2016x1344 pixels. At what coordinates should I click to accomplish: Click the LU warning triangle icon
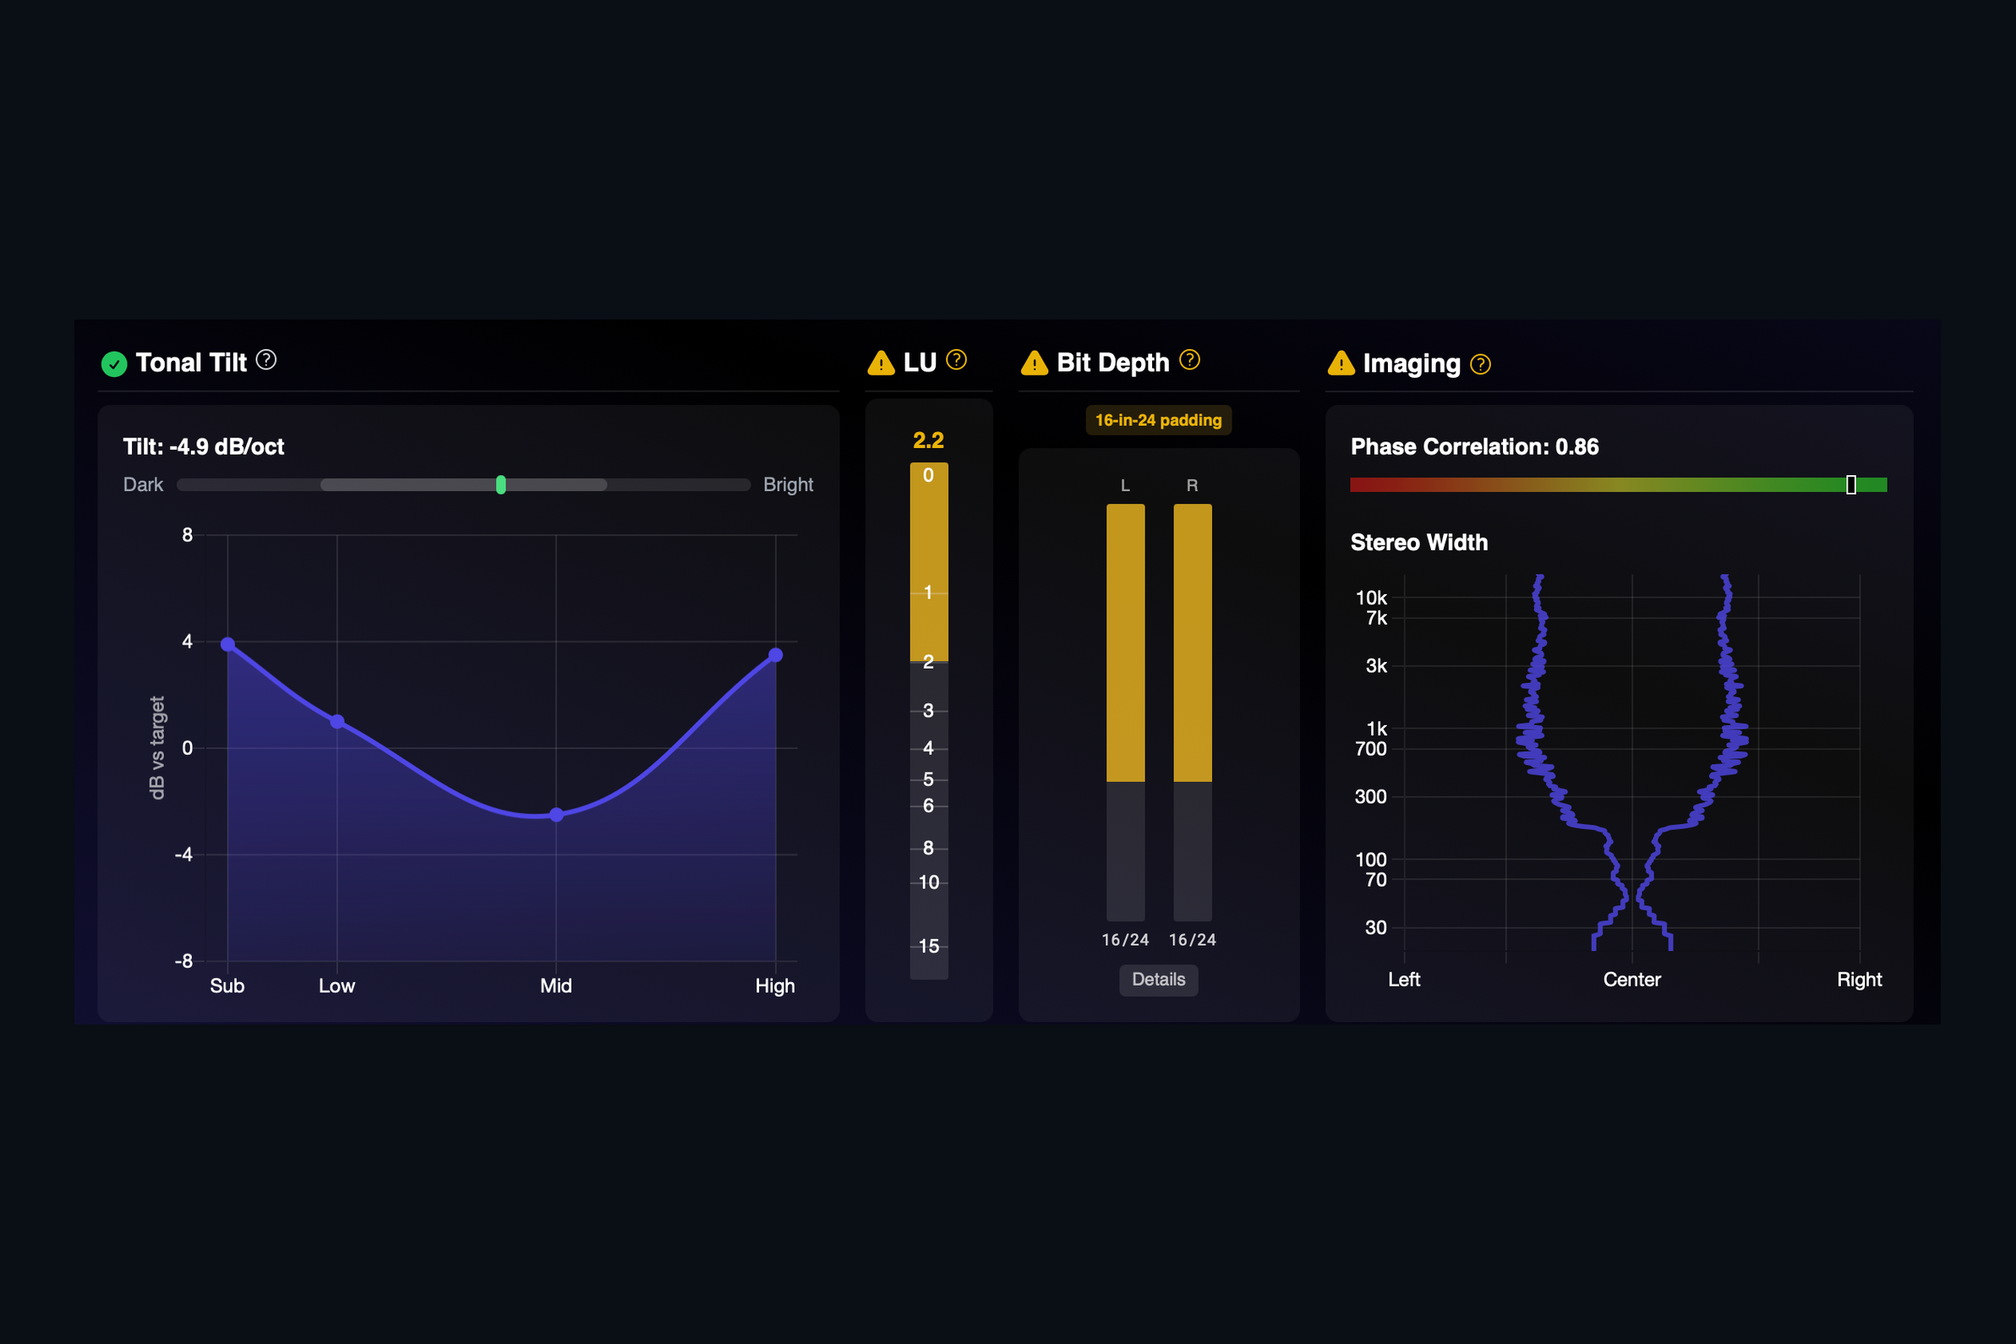click(x=881, y=363)
